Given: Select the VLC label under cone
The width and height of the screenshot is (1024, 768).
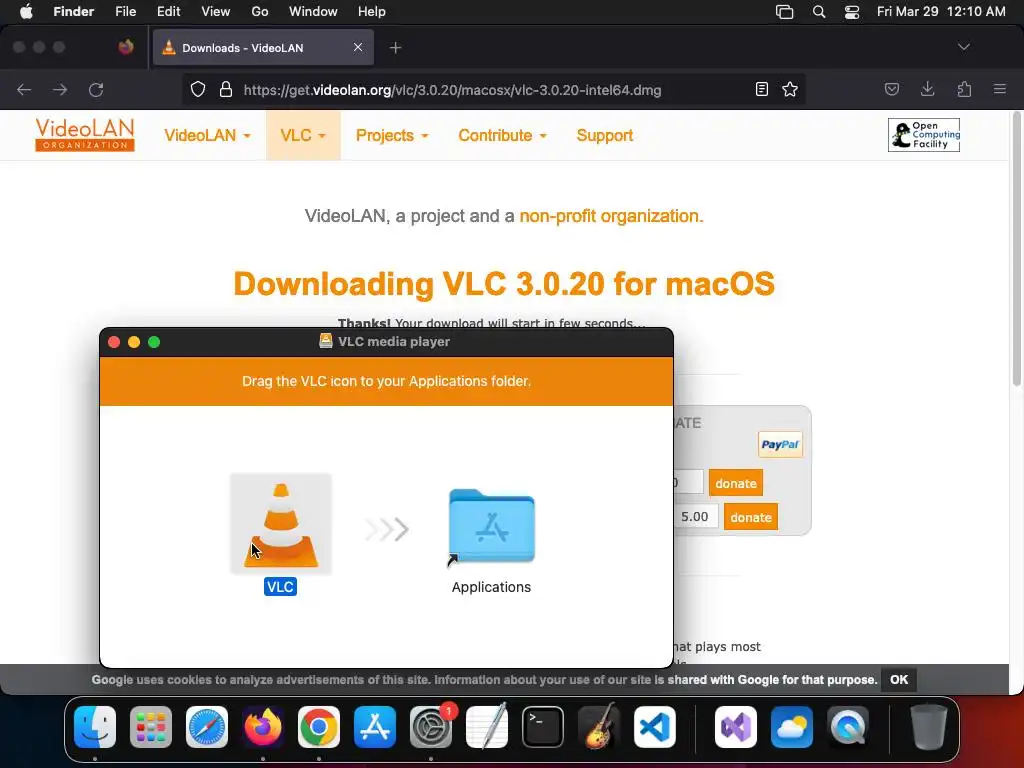Looking at the screenshot, I should 280,586.
